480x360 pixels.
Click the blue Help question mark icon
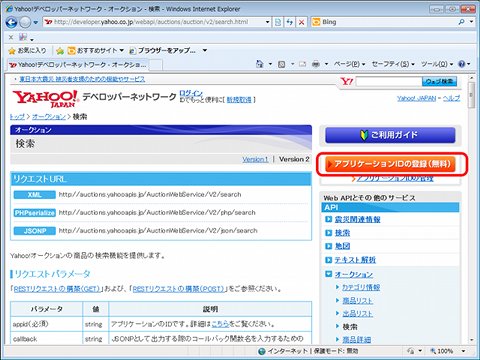[x=462, y=64]
